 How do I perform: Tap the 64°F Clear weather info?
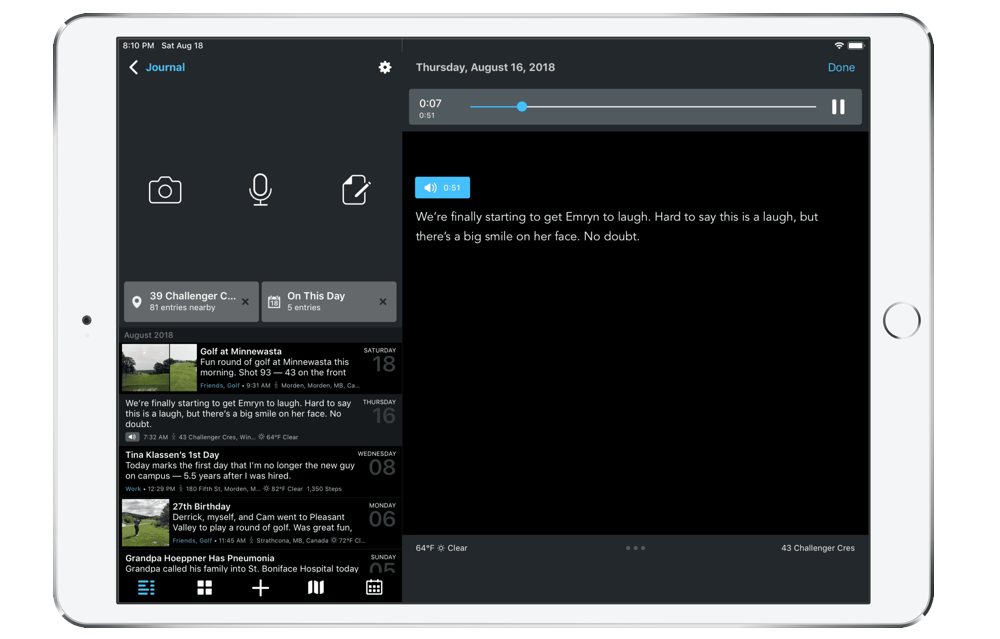[441, 548]
